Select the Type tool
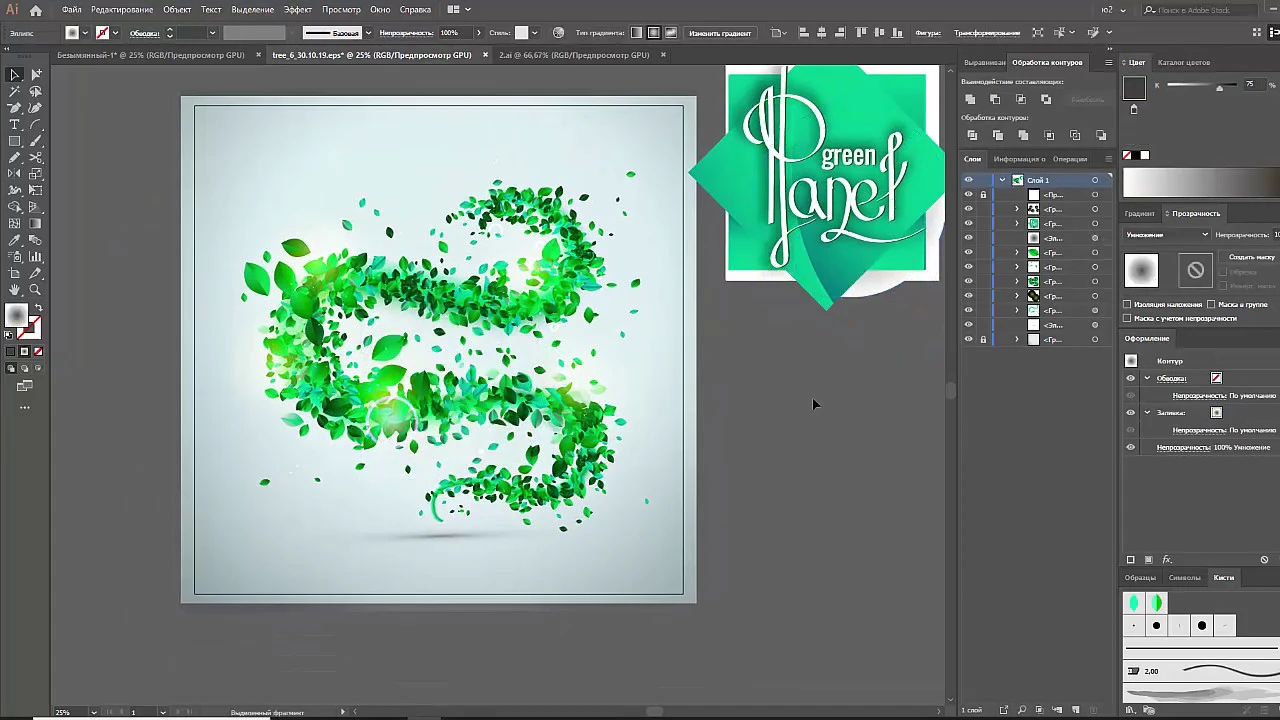Image resolution: width=1280 pixels, height=720 pixels. click(x=14, y=125)
